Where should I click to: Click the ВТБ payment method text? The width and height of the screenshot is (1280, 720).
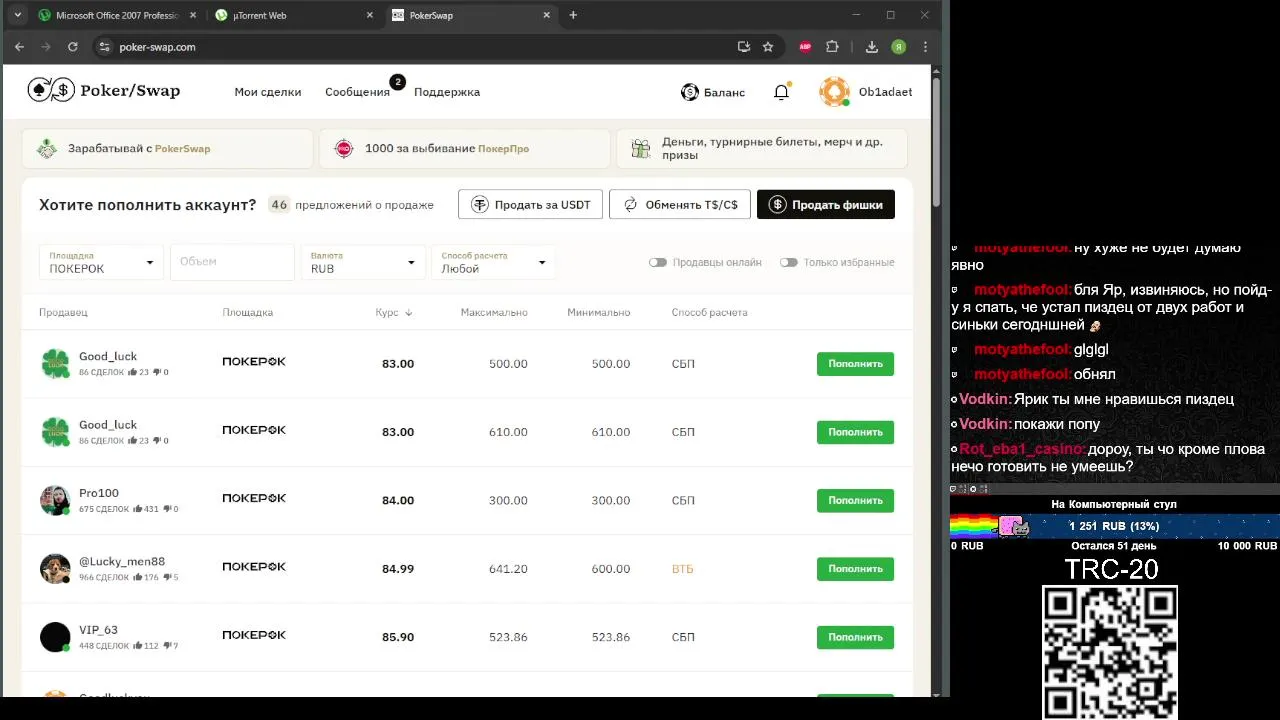tap(683, 569)
